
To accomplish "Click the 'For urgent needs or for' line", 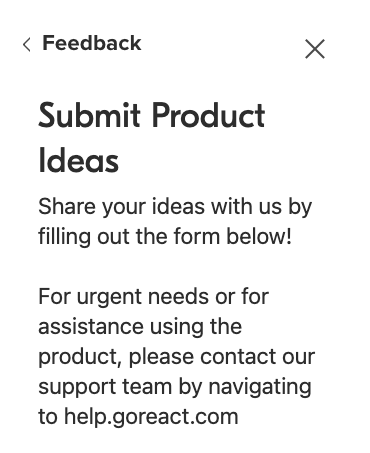I will tap(154, 296).
